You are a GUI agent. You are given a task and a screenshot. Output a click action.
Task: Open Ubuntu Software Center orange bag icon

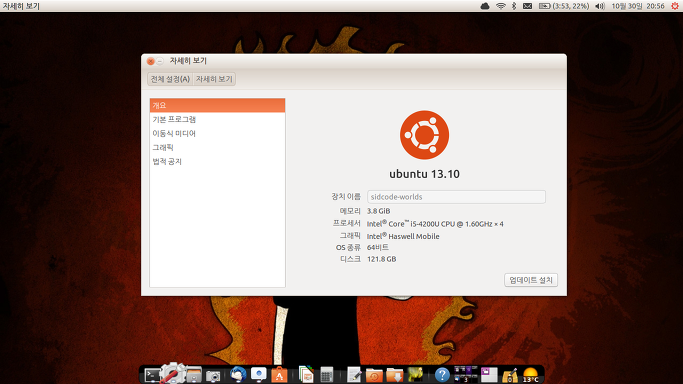pyautogui.click(x=279, y=375)
